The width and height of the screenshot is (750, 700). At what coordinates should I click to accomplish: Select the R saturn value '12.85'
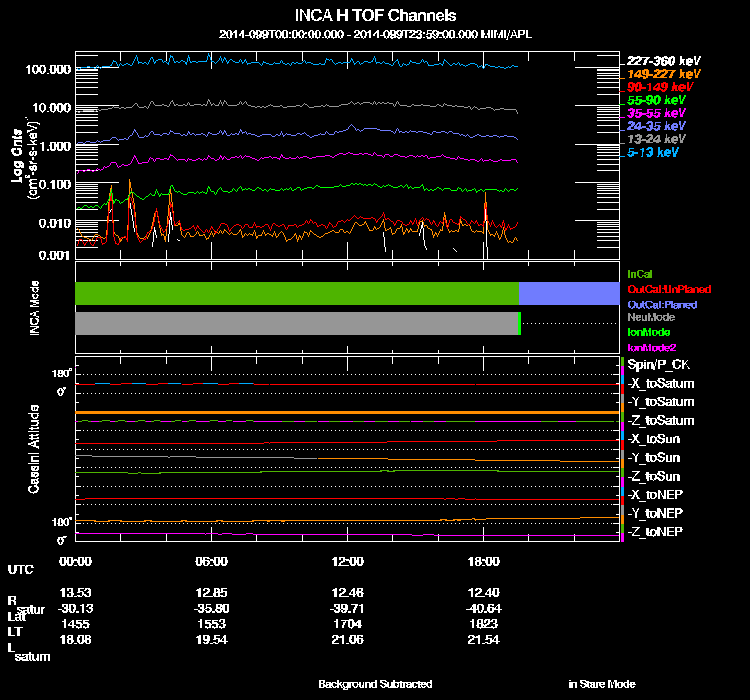[211, 593]
